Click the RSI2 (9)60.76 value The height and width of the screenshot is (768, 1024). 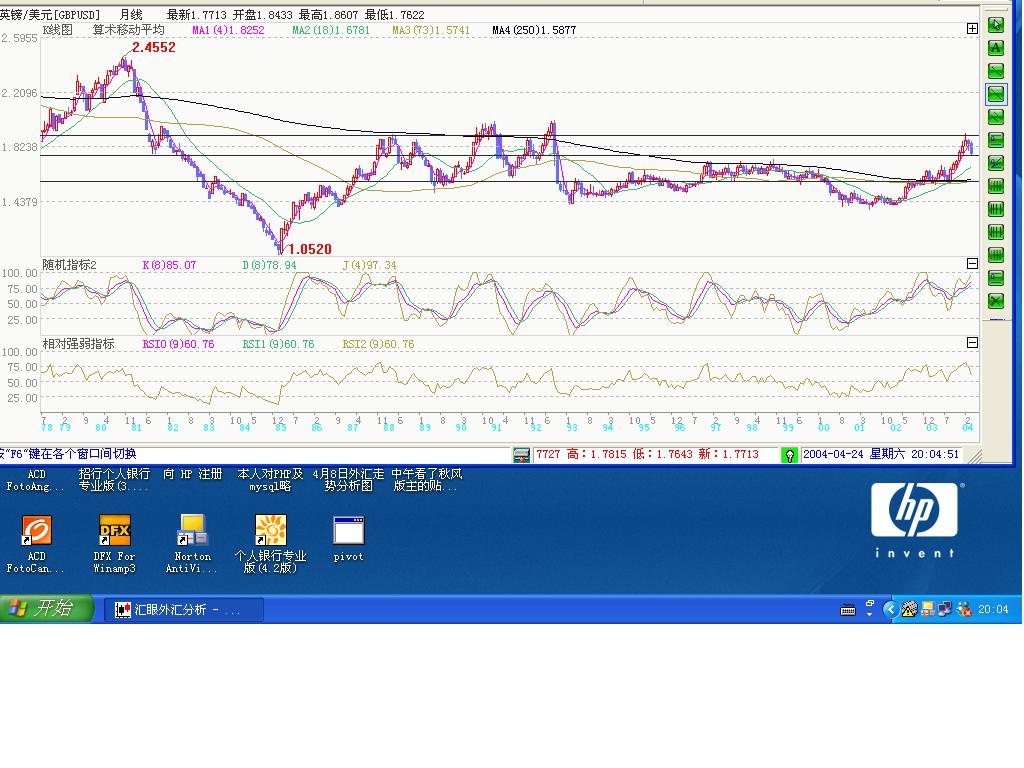pos(378,344)
